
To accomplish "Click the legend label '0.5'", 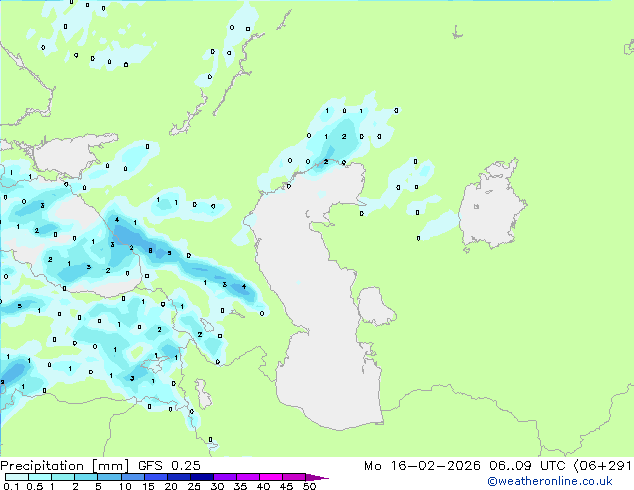I will point(34,486).
